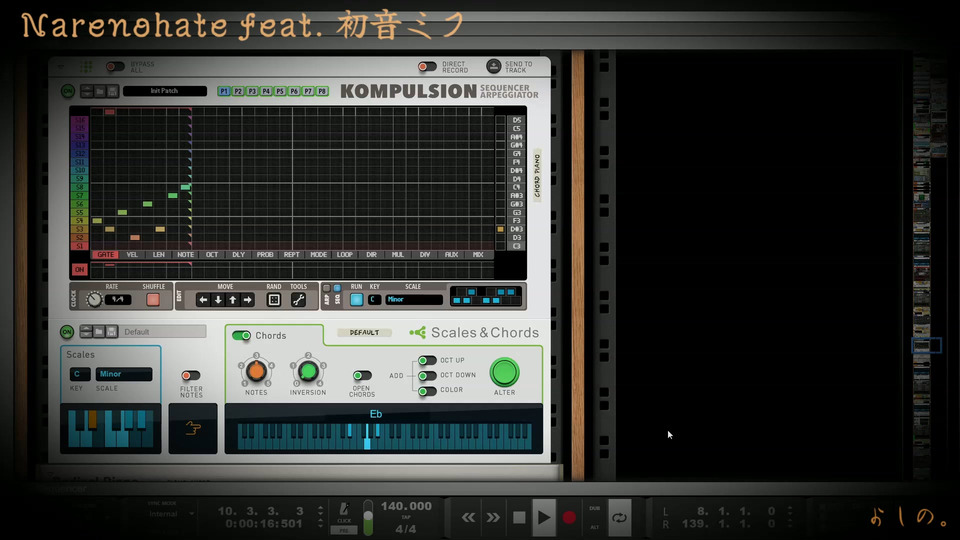Select SEQ mode indicator
Screen dimensions: 960x540
tap(337, 288)
